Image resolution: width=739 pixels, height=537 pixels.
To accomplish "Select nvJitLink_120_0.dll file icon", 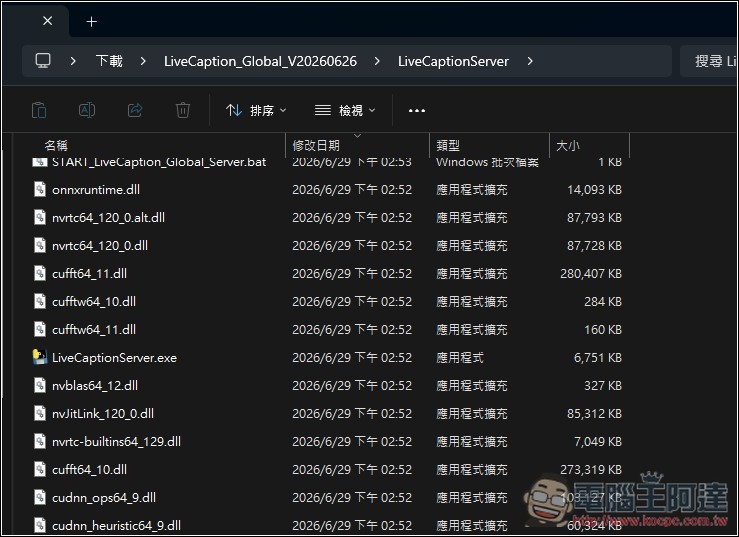I will pos(40,413).
